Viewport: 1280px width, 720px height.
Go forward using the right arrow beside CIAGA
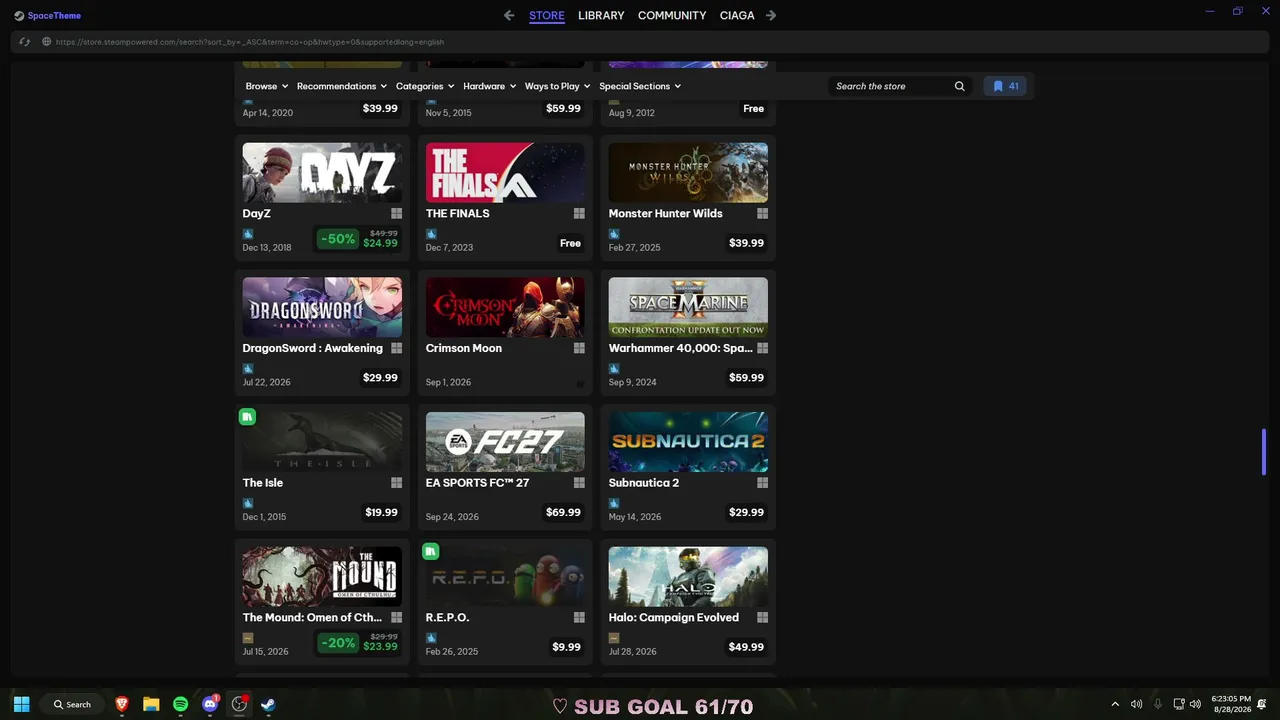pyautogui.click(x=770, y=15)
